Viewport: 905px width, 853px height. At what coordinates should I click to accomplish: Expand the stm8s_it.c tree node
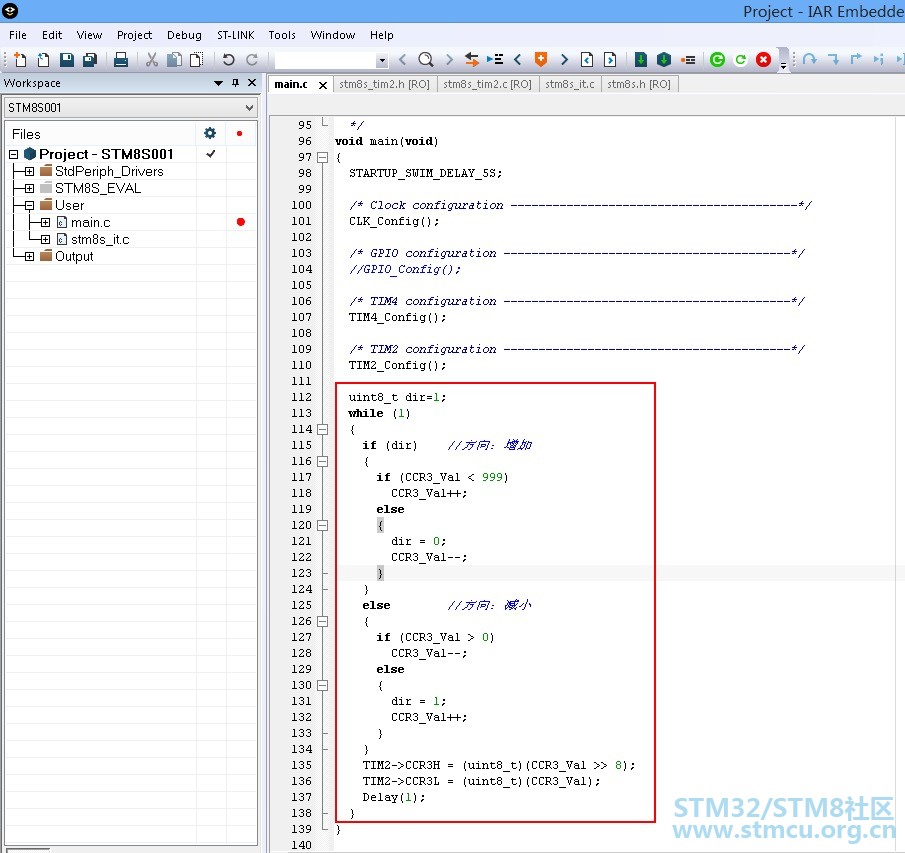point(46,239)
